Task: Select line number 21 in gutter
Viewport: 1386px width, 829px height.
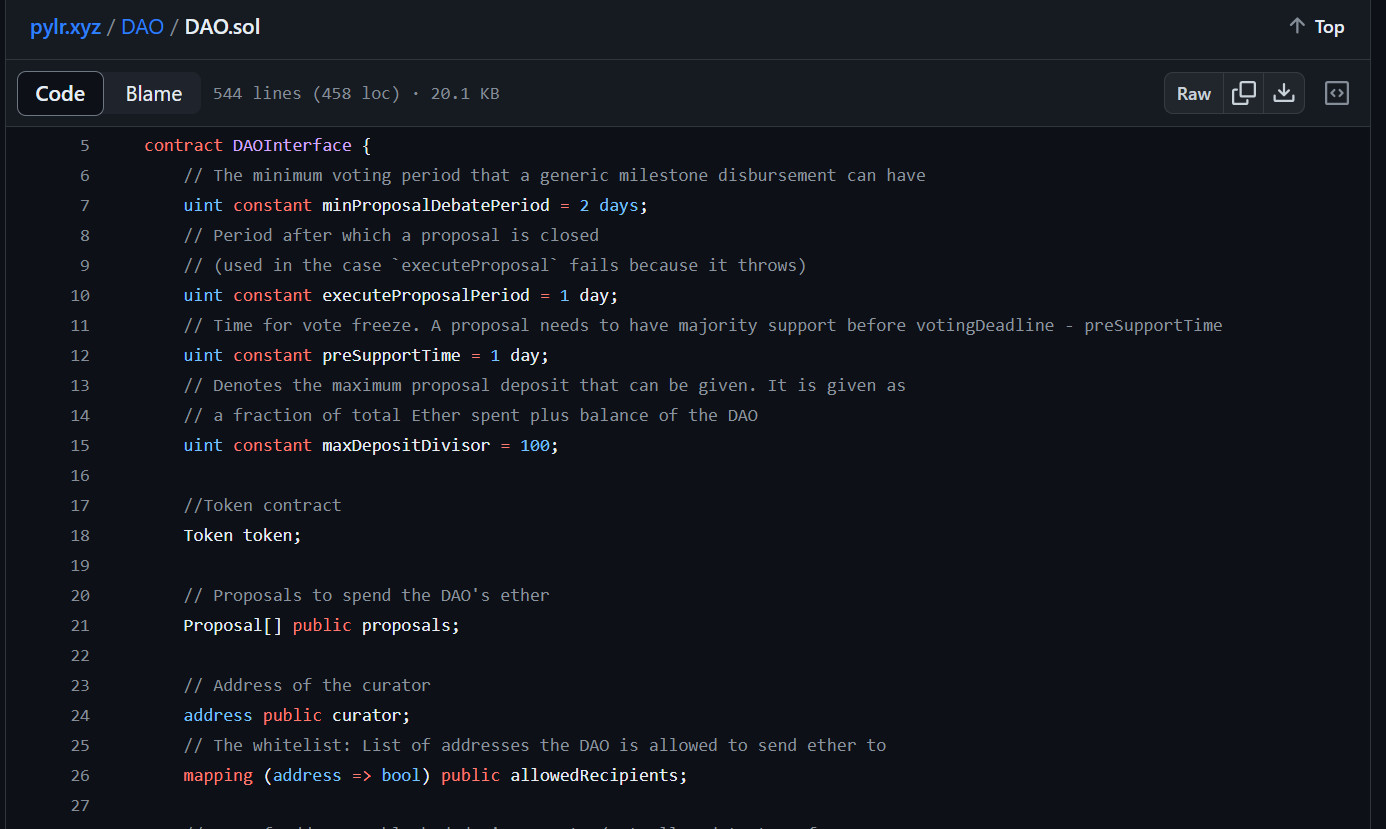Action: [80, 626]
